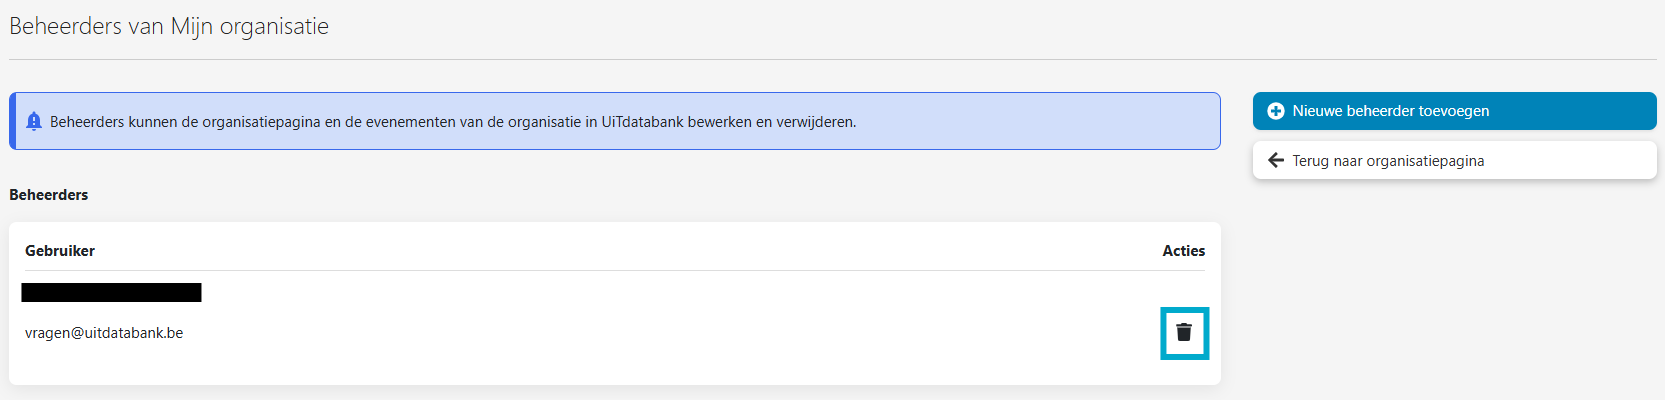Click the word organisatiepagina in the info banner
The width and height of the screenshot is (1665, 400).
[x=262, y=122]
